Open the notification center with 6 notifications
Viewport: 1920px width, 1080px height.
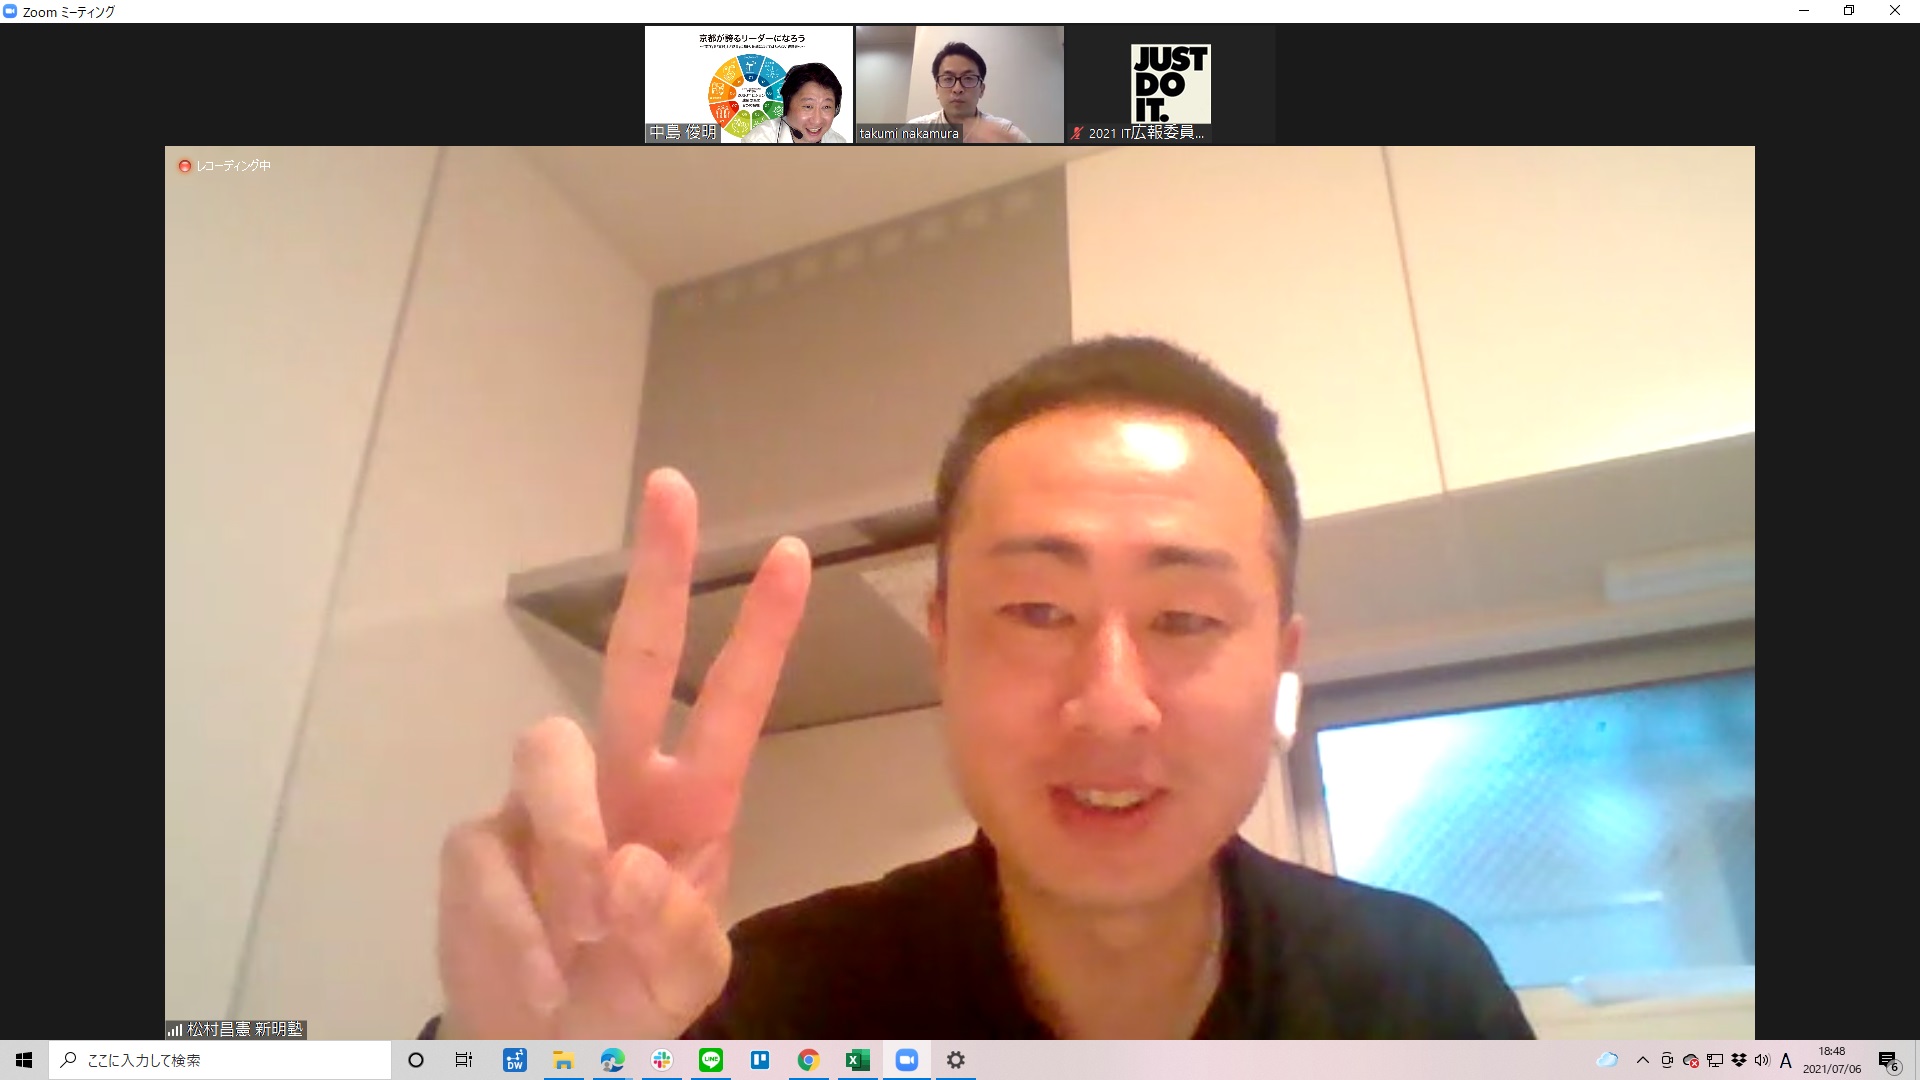pyautogui.click(x=1888, y=1061)
